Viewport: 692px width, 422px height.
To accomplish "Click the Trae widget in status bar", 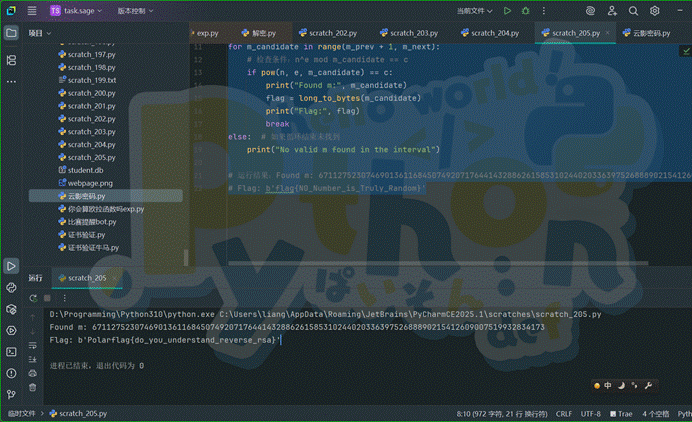I will [x=621, y=414].
